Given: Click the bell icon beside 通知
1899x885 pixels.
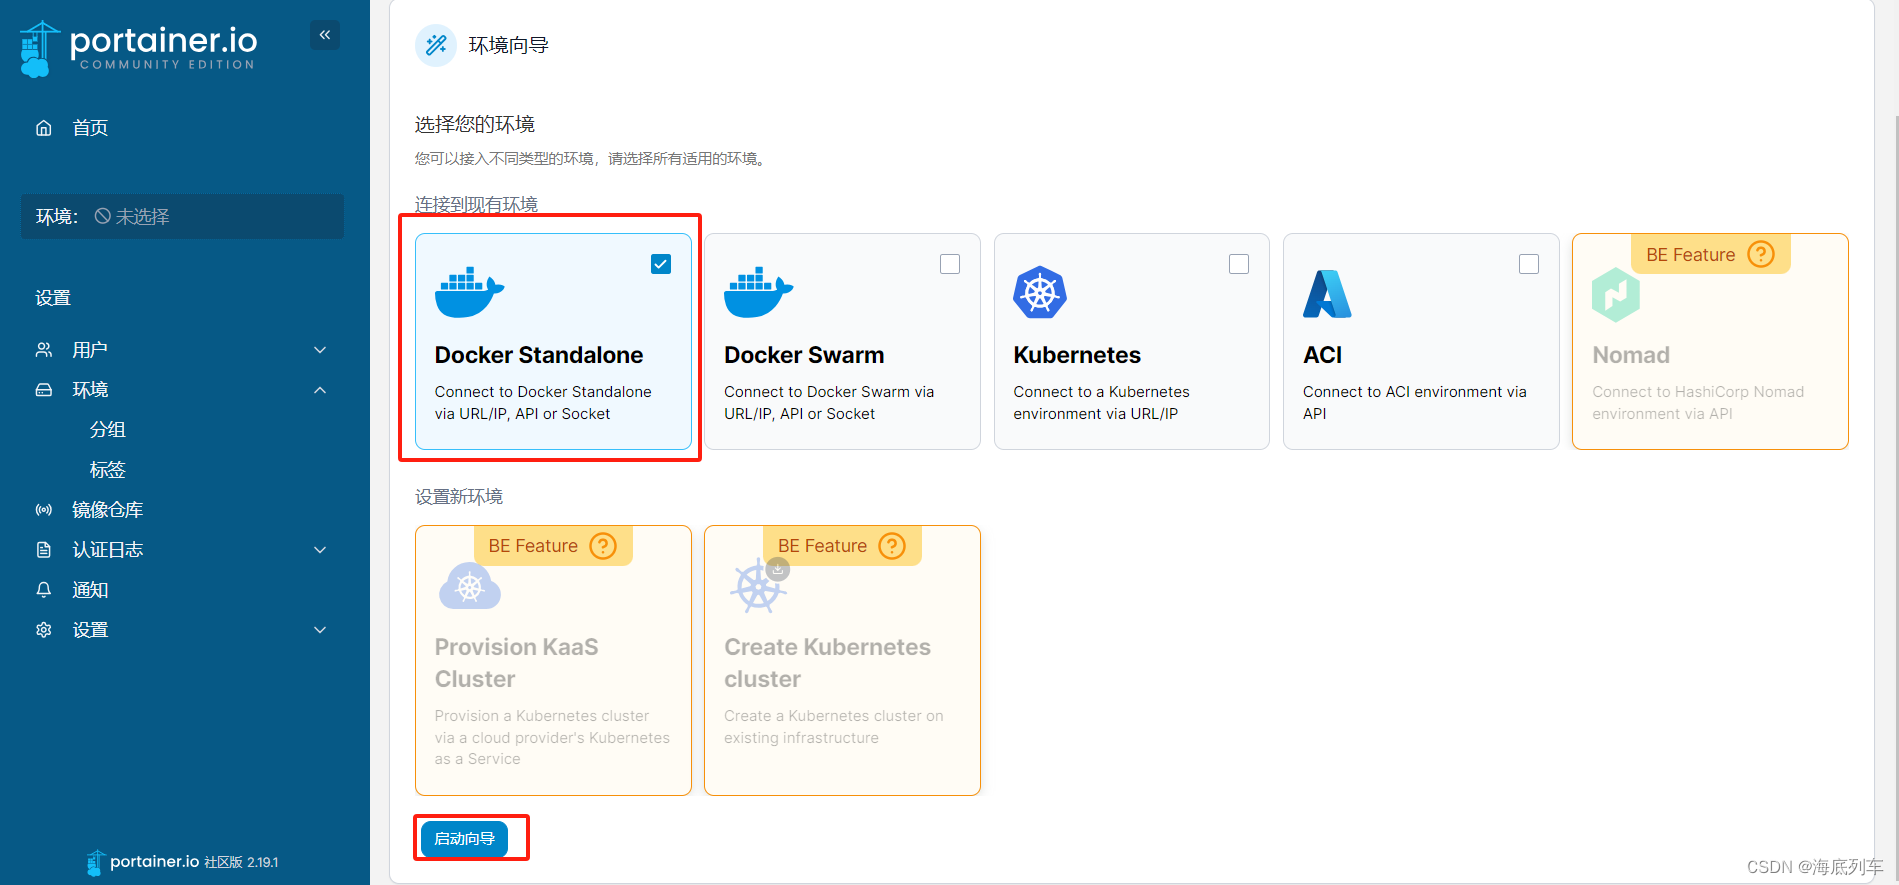Looking at the screenshot, I should point(44,590).
